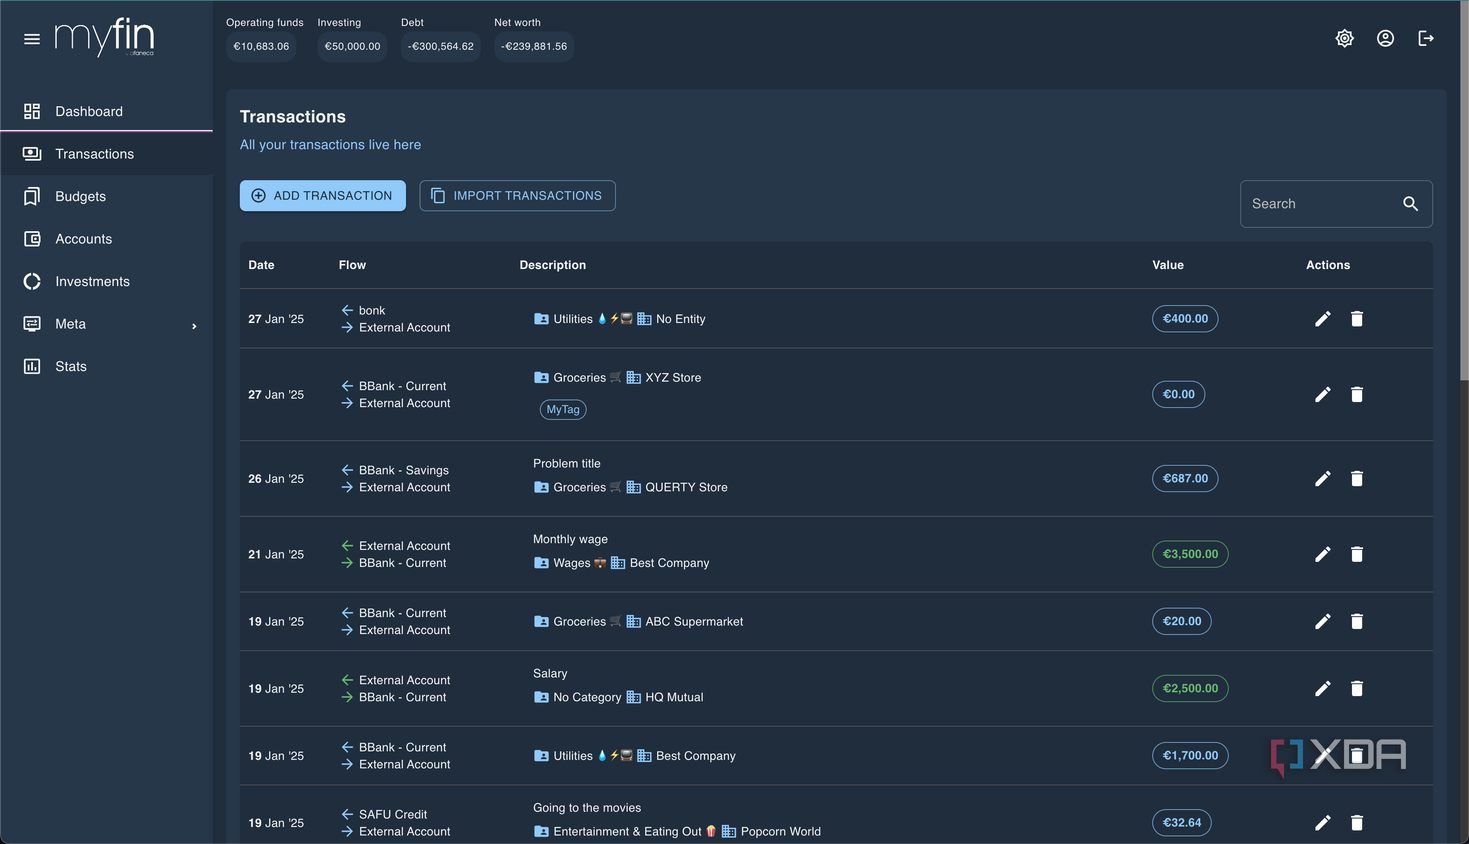
Task: Click the Add Transaction button
Action: (322, 196)
